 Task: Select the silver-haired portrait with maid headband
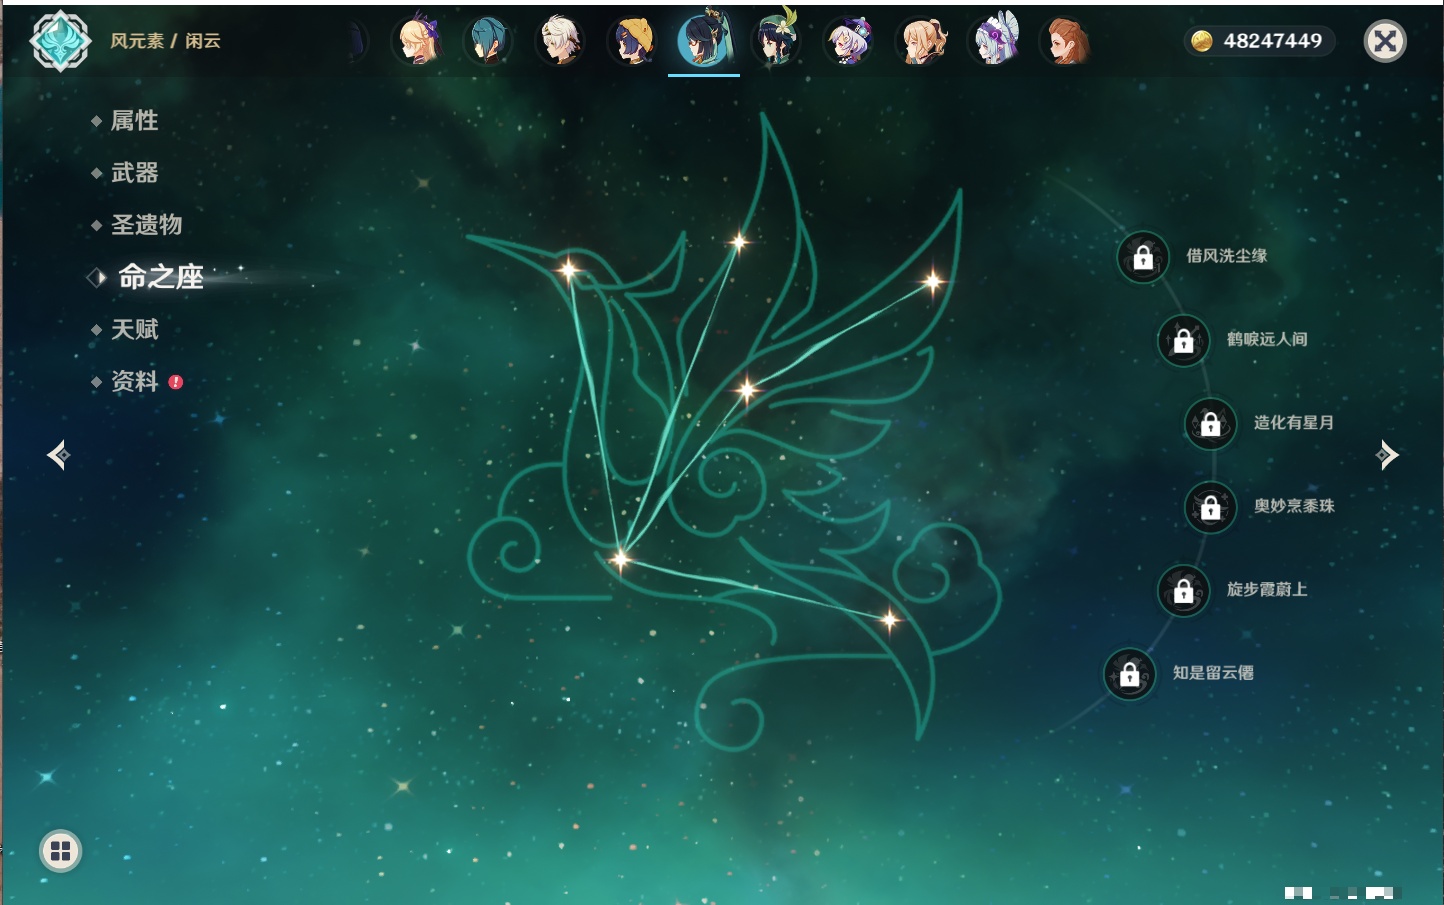pyautogui.click(x=995, y=41)
